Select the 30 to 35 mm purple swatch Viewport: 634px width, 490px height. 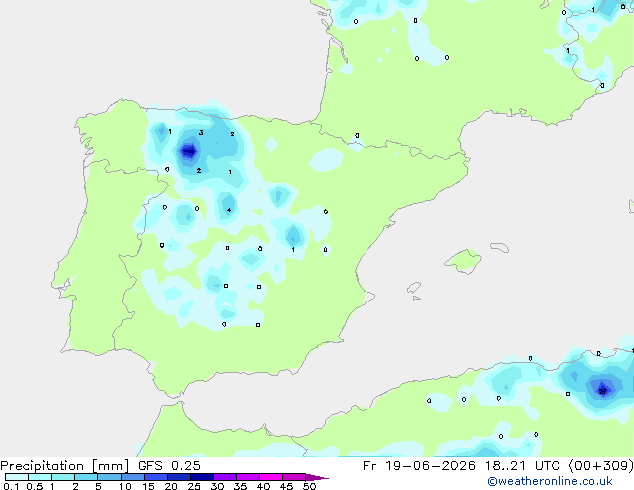[225, 477]
